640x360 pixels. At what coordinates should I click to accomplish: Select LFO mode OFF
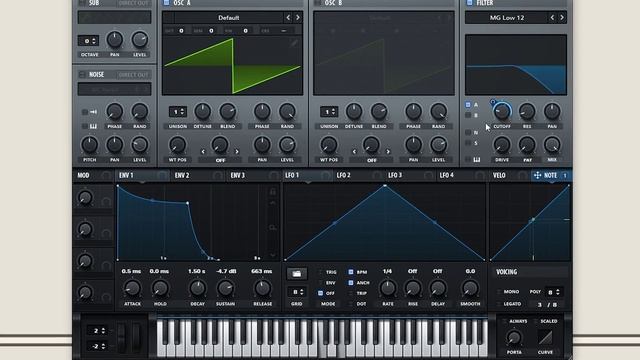[x=320, y=293]
